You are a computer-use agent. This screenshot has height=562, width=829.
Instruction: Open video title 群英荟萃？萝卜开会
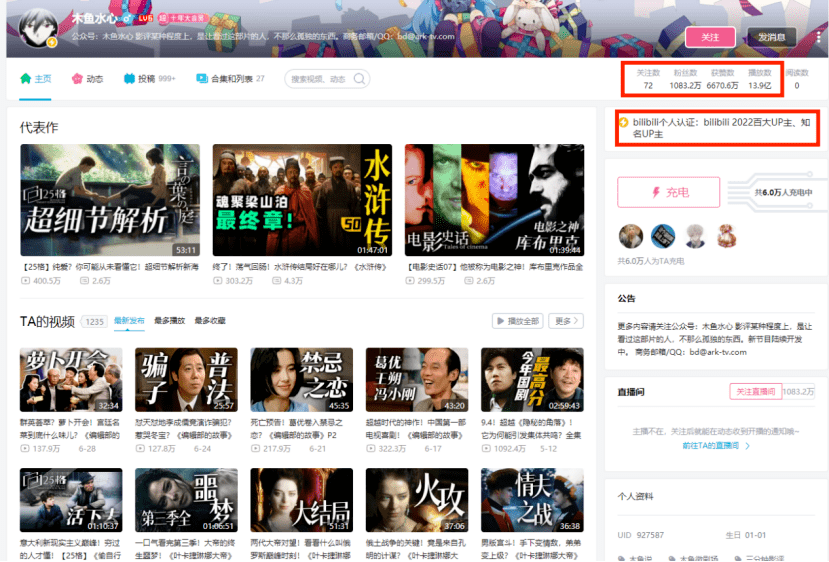click(70, 428)
